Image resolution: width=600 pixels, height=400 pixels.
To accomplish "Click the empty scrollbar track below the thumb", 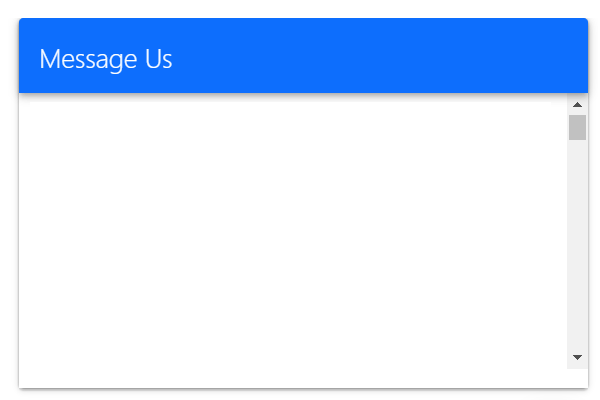I will (x=577, y=243).
